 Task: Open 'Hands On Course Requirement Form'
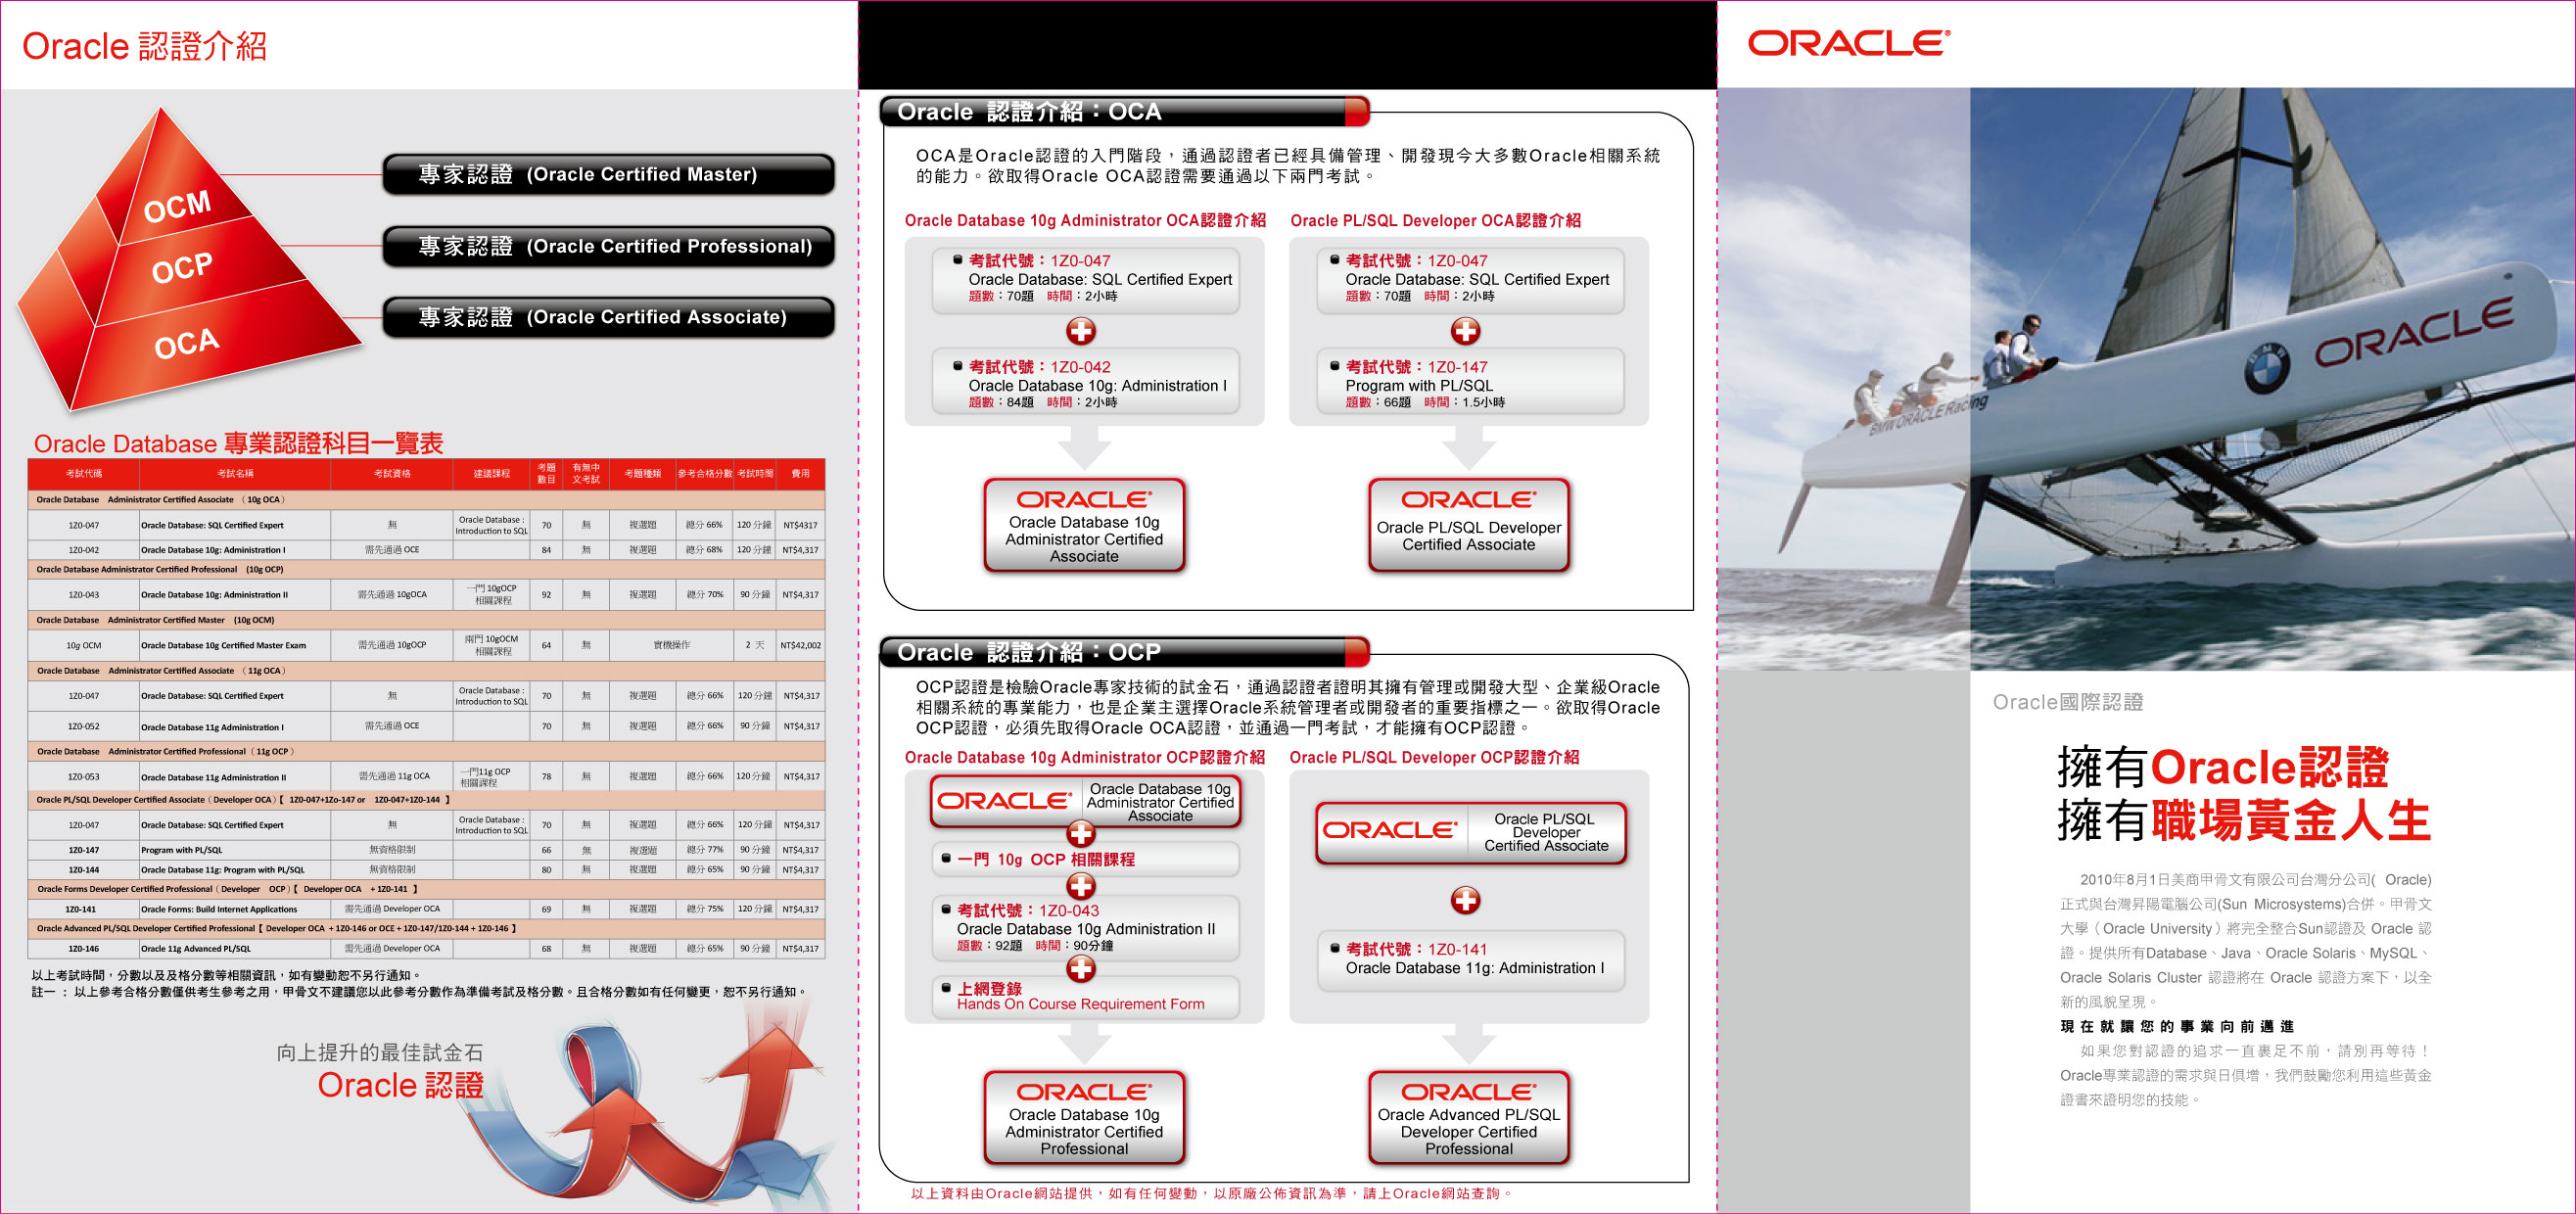pyautogui.click(x=1080, y=1004)
